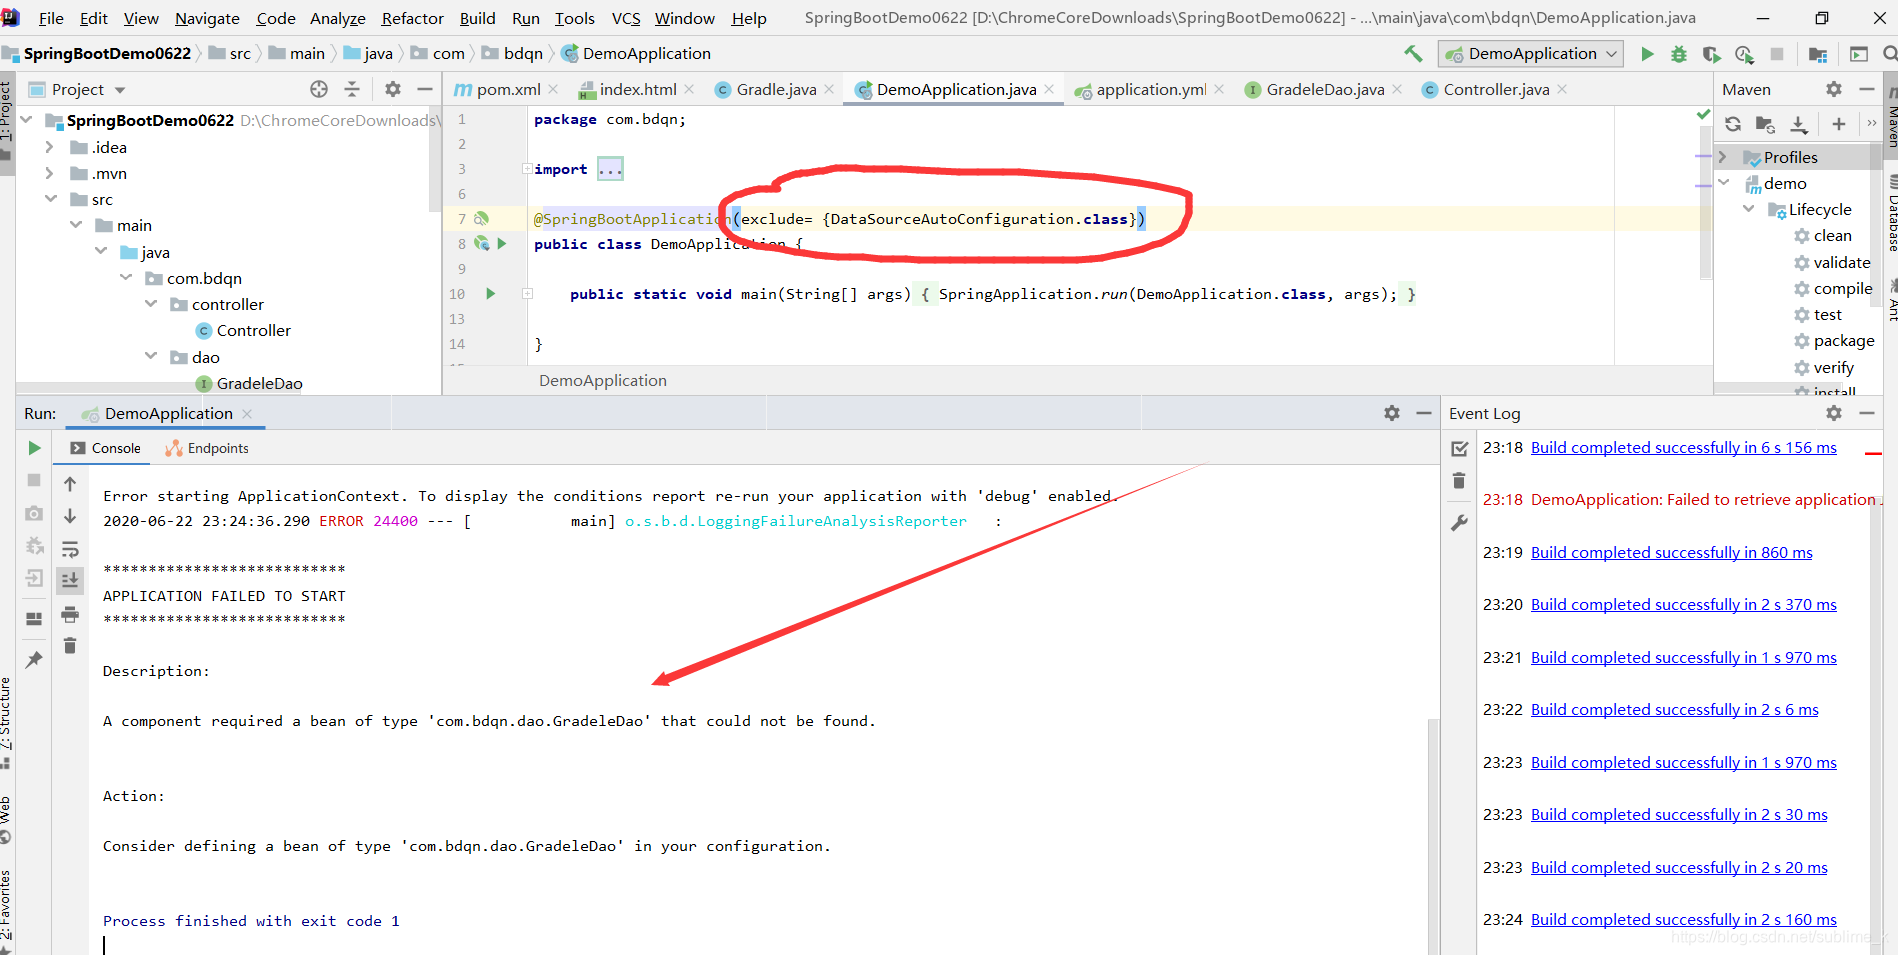The width and height of the screenshot is (1898, 955).
Task: Click the bdqn breadcrumb above the editor
Action: 521,53
